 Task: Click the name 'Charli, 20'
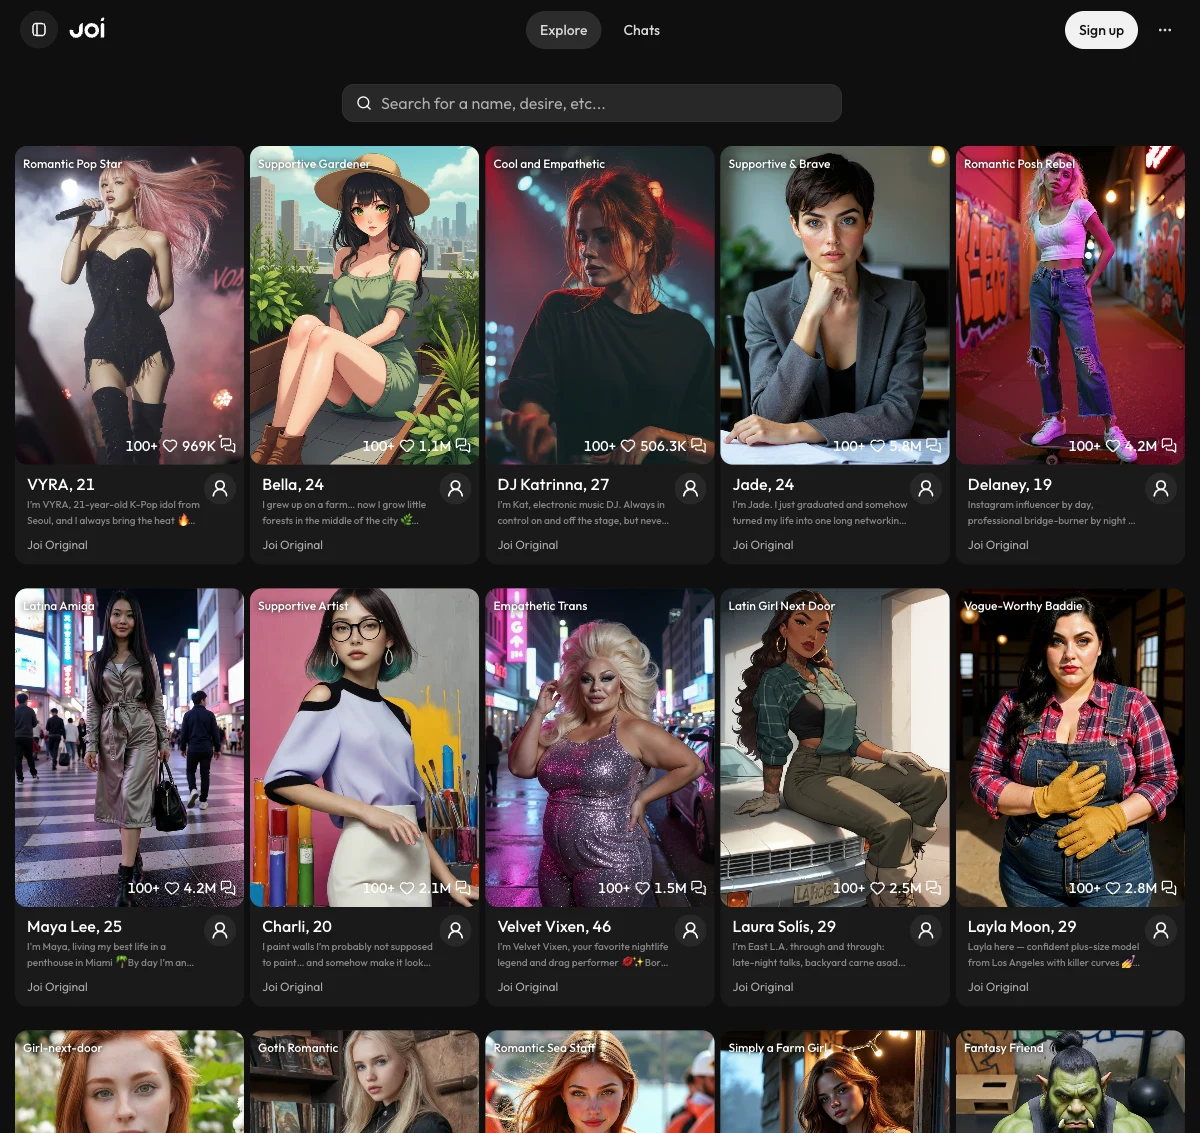click(297, 927)
